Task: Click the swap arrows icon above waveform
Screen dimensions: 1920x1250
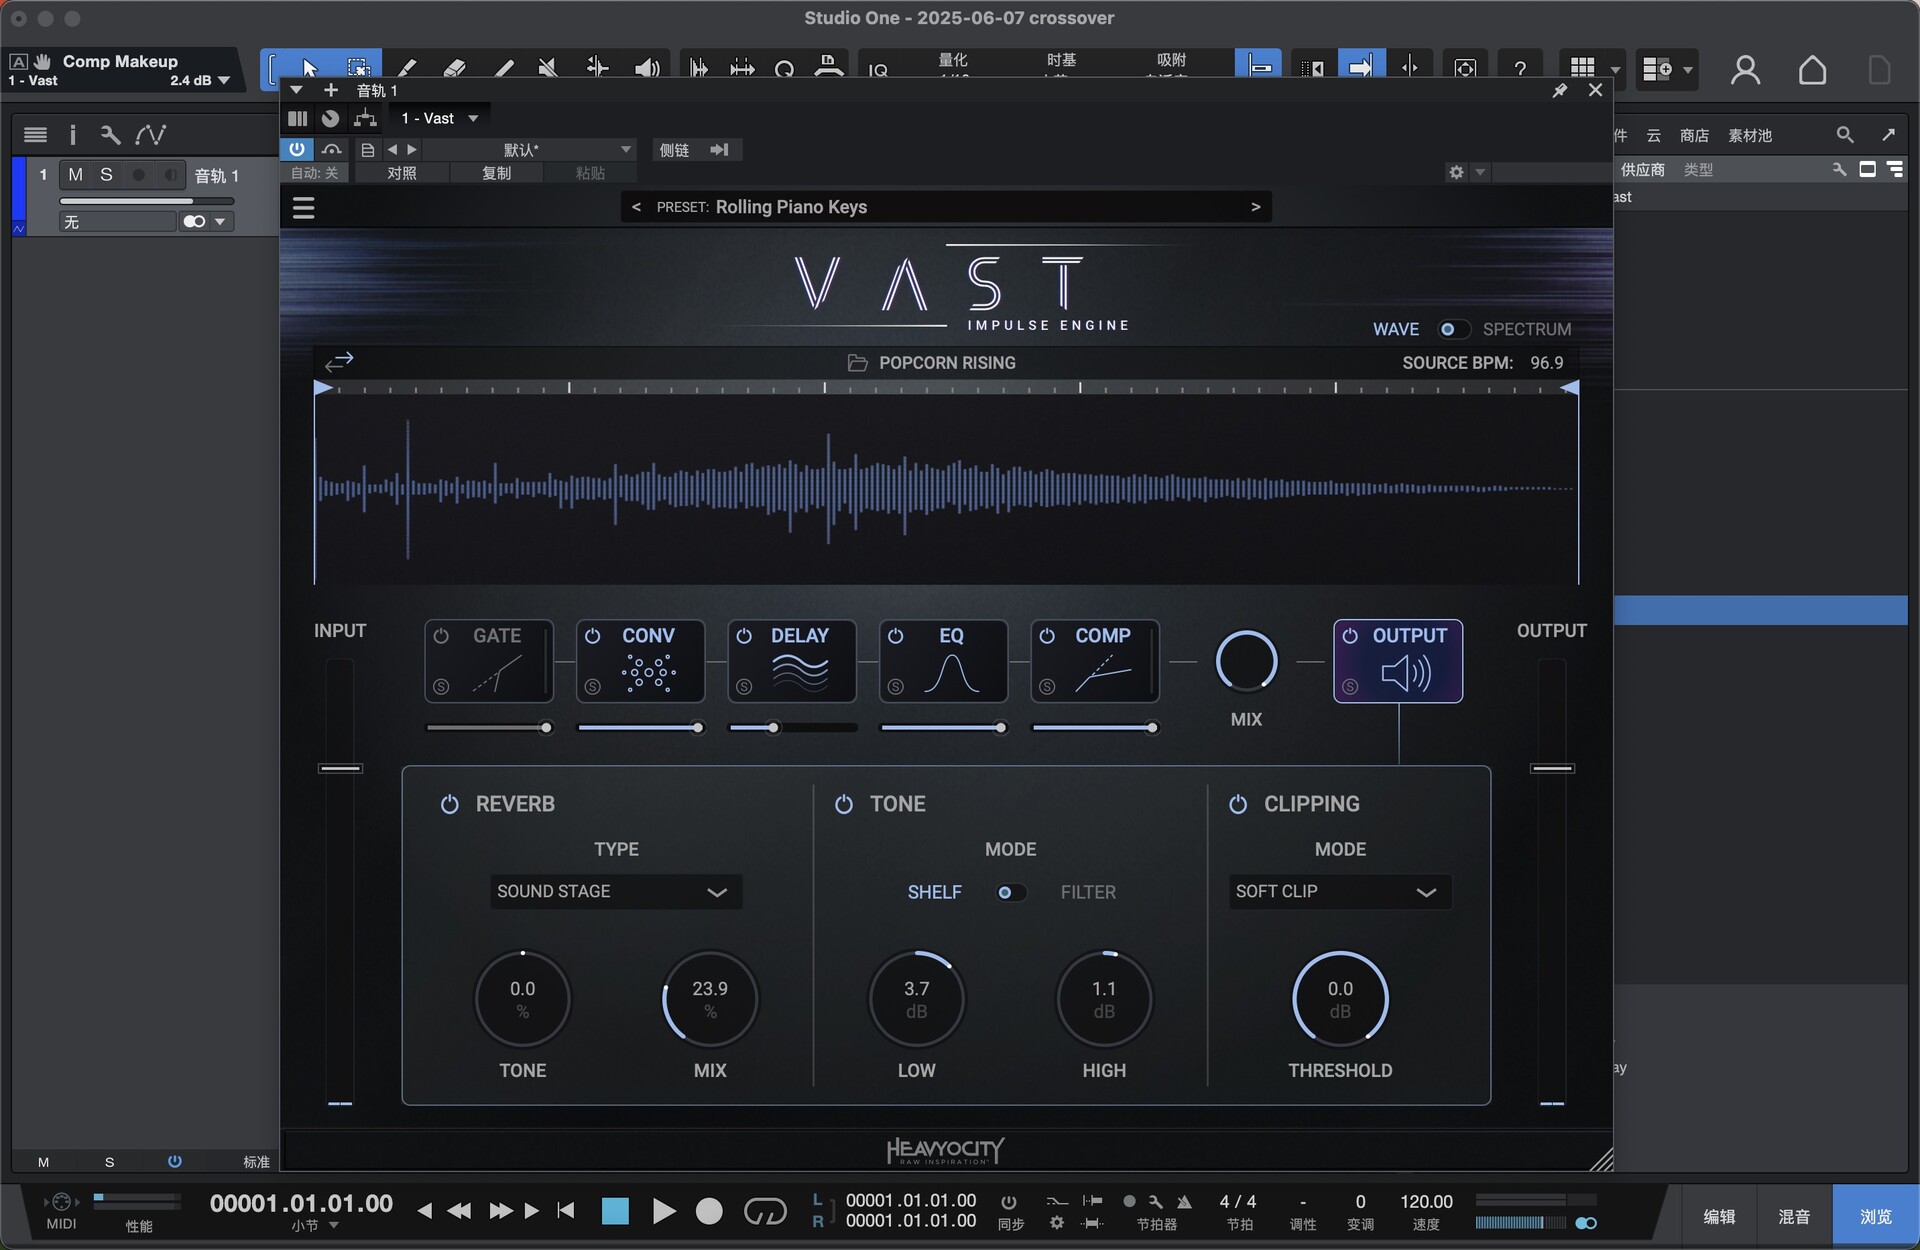Action: 339,361
